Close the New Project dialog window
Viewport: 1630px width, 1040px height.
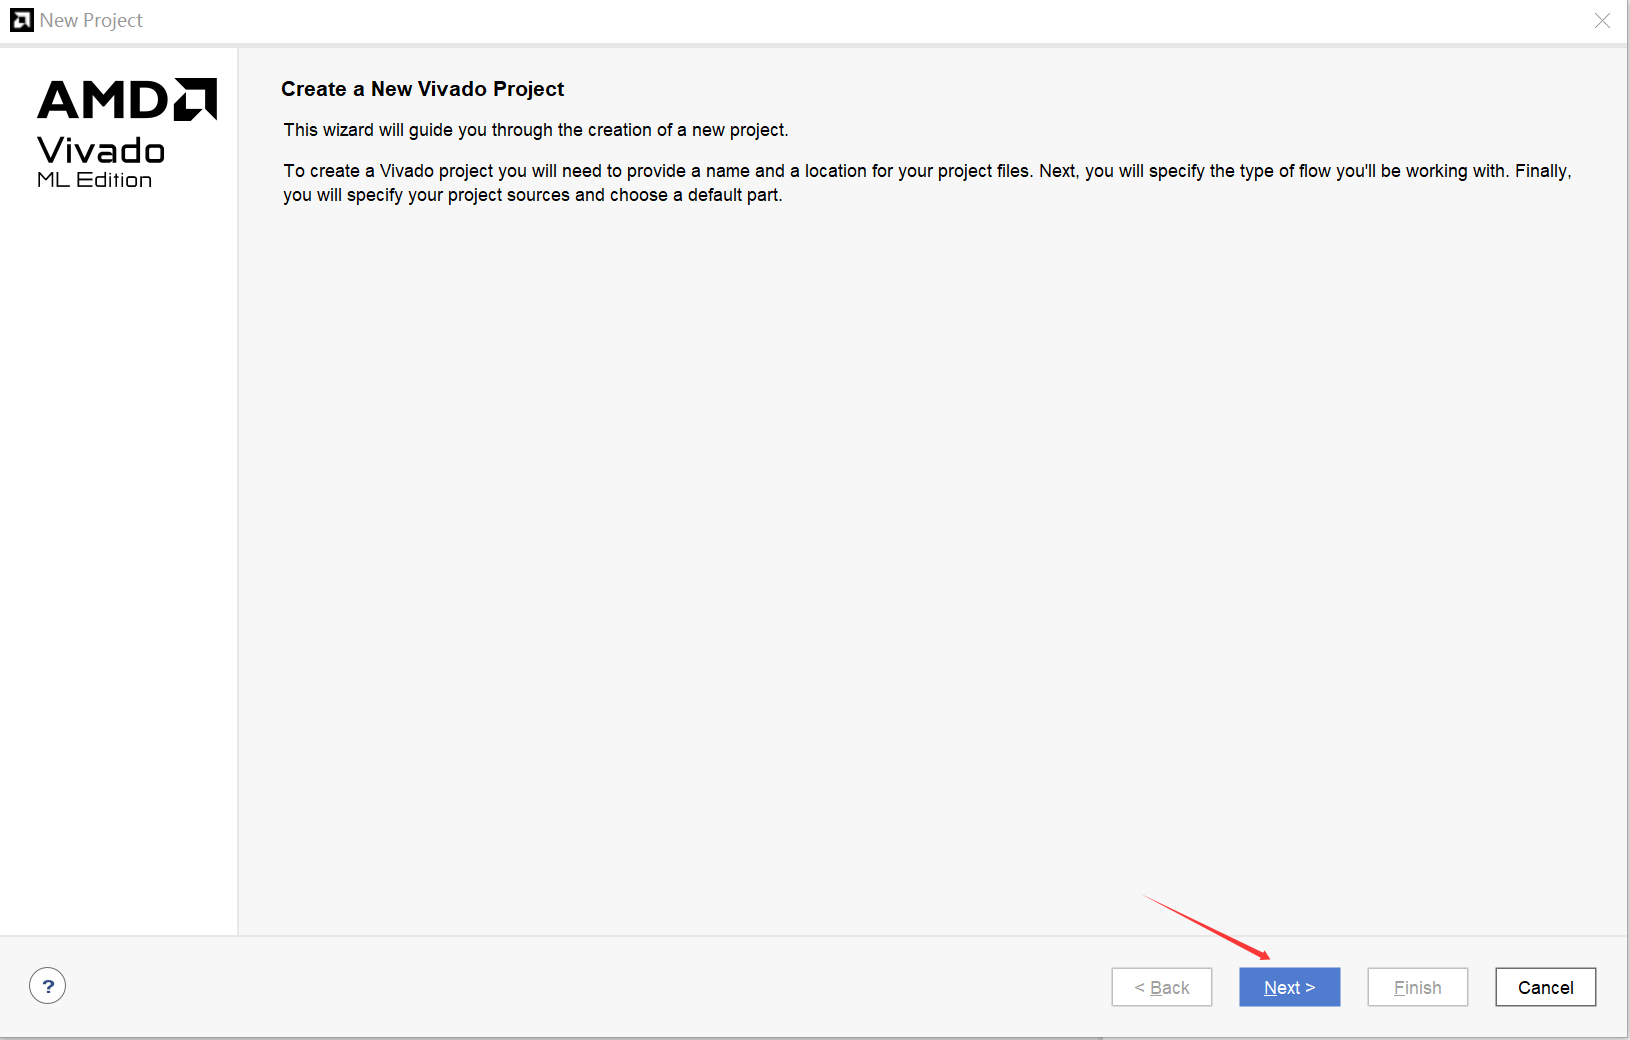coord(1602,20)
